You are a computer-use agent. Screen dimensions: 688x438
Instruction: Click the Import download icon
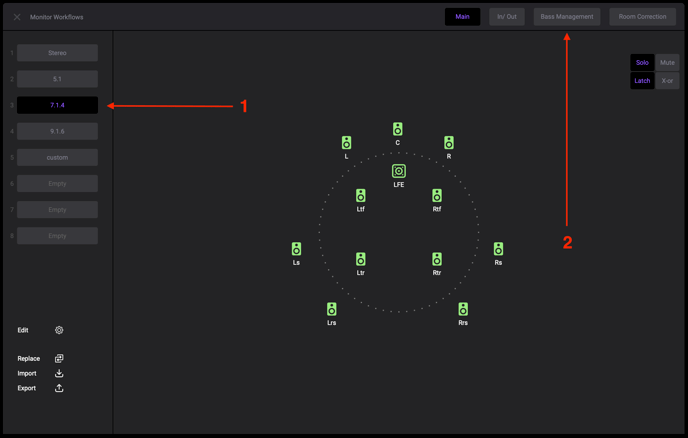(59, 373)
